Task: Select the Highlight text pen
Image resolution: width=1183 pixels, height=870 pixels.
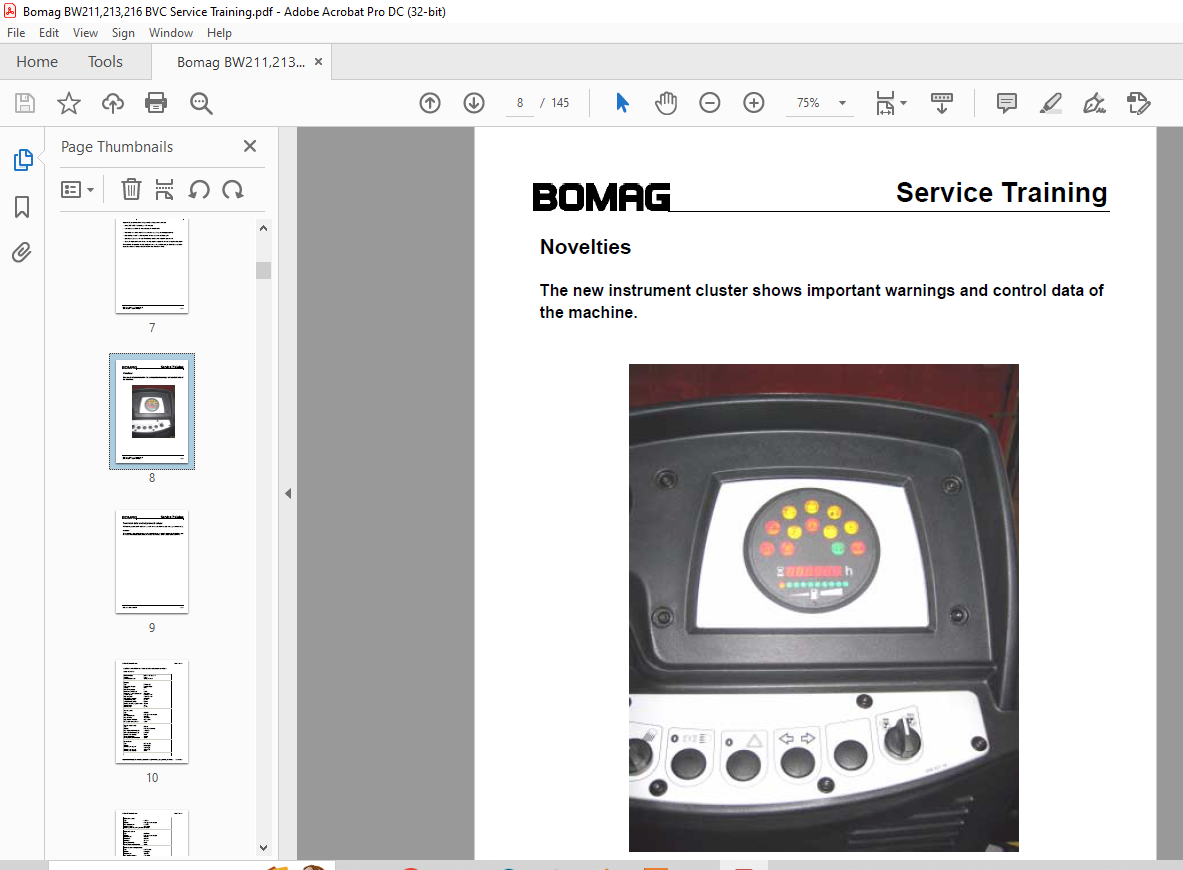Action: 1050,103
